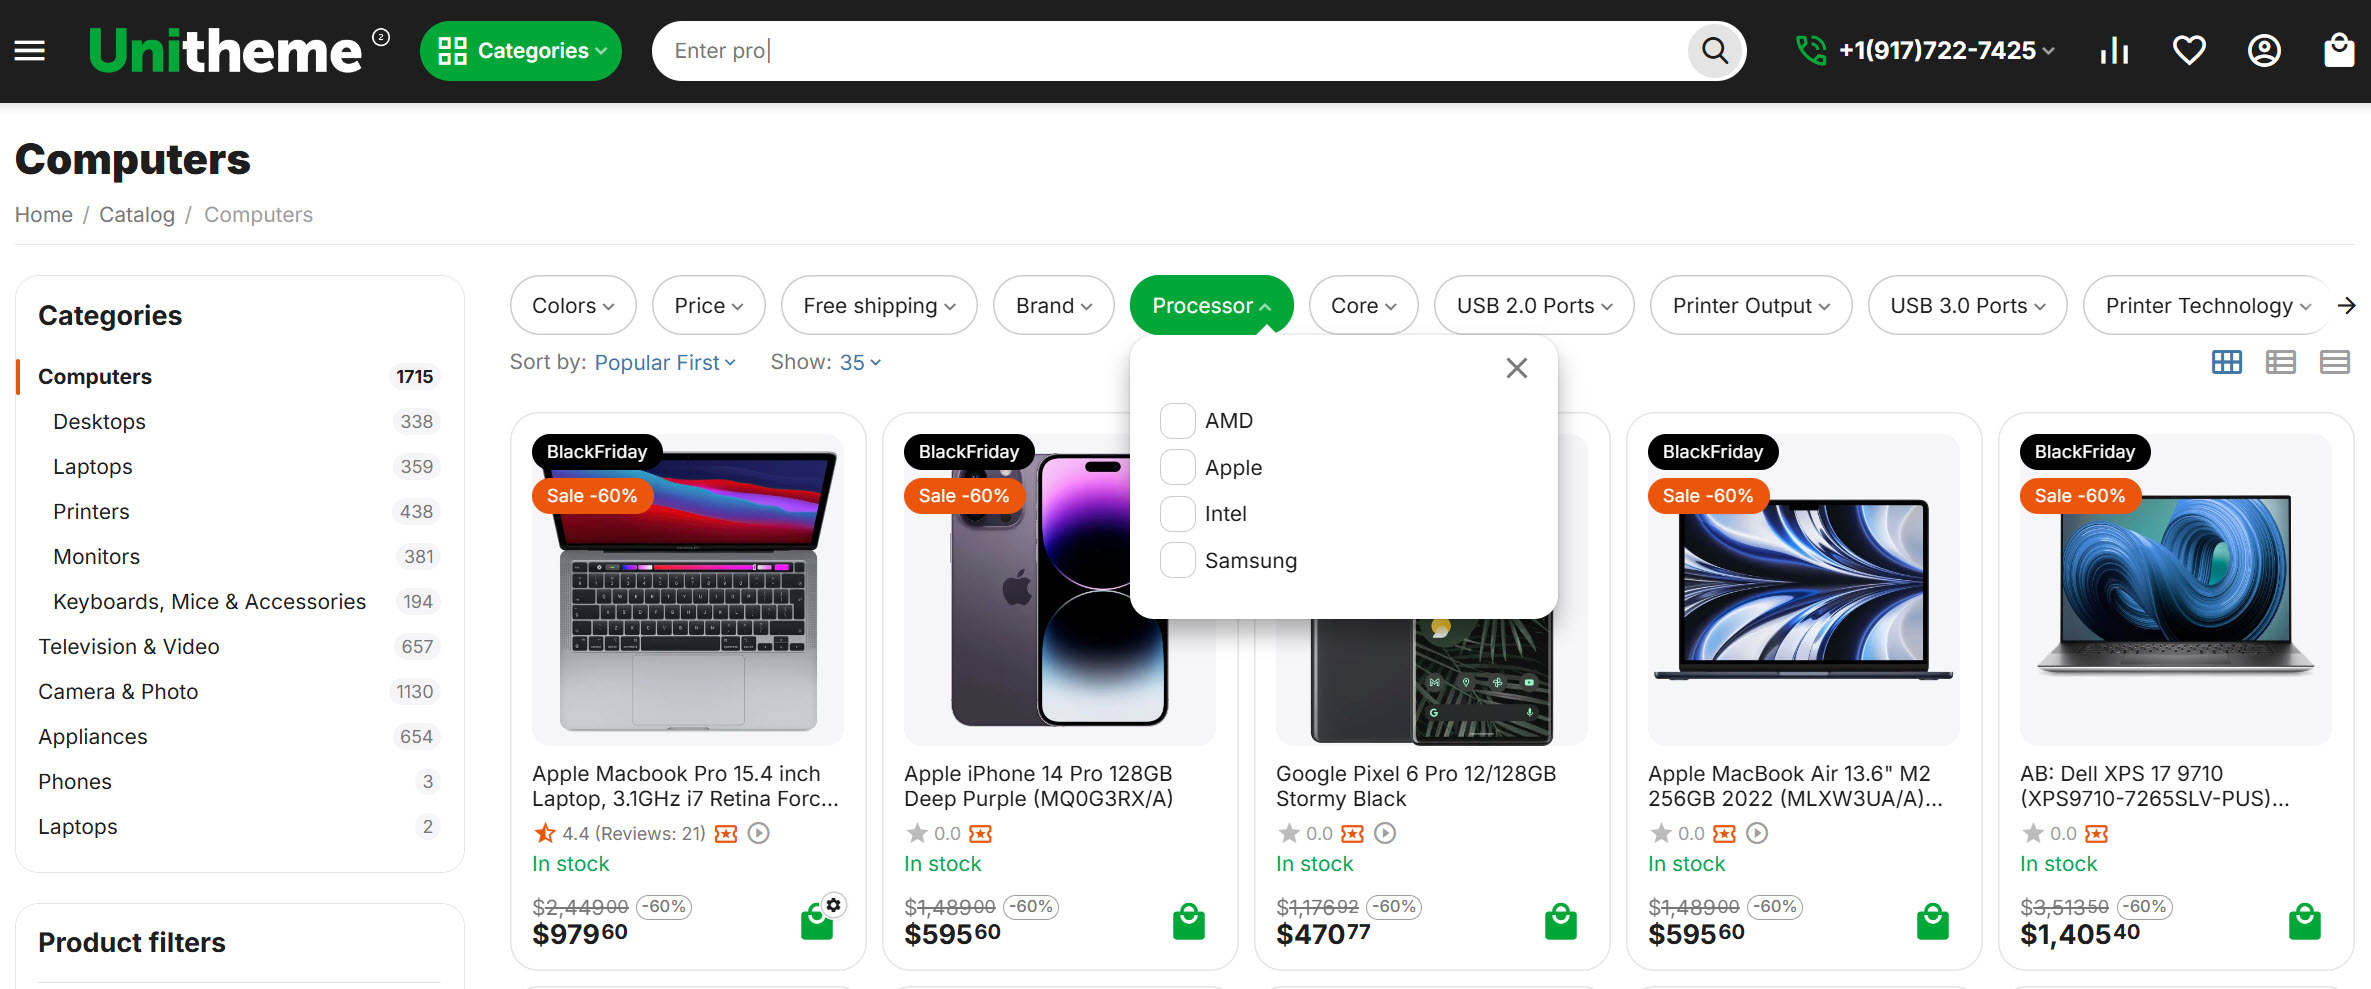Open the user account icon

(x=2264, y=50)
